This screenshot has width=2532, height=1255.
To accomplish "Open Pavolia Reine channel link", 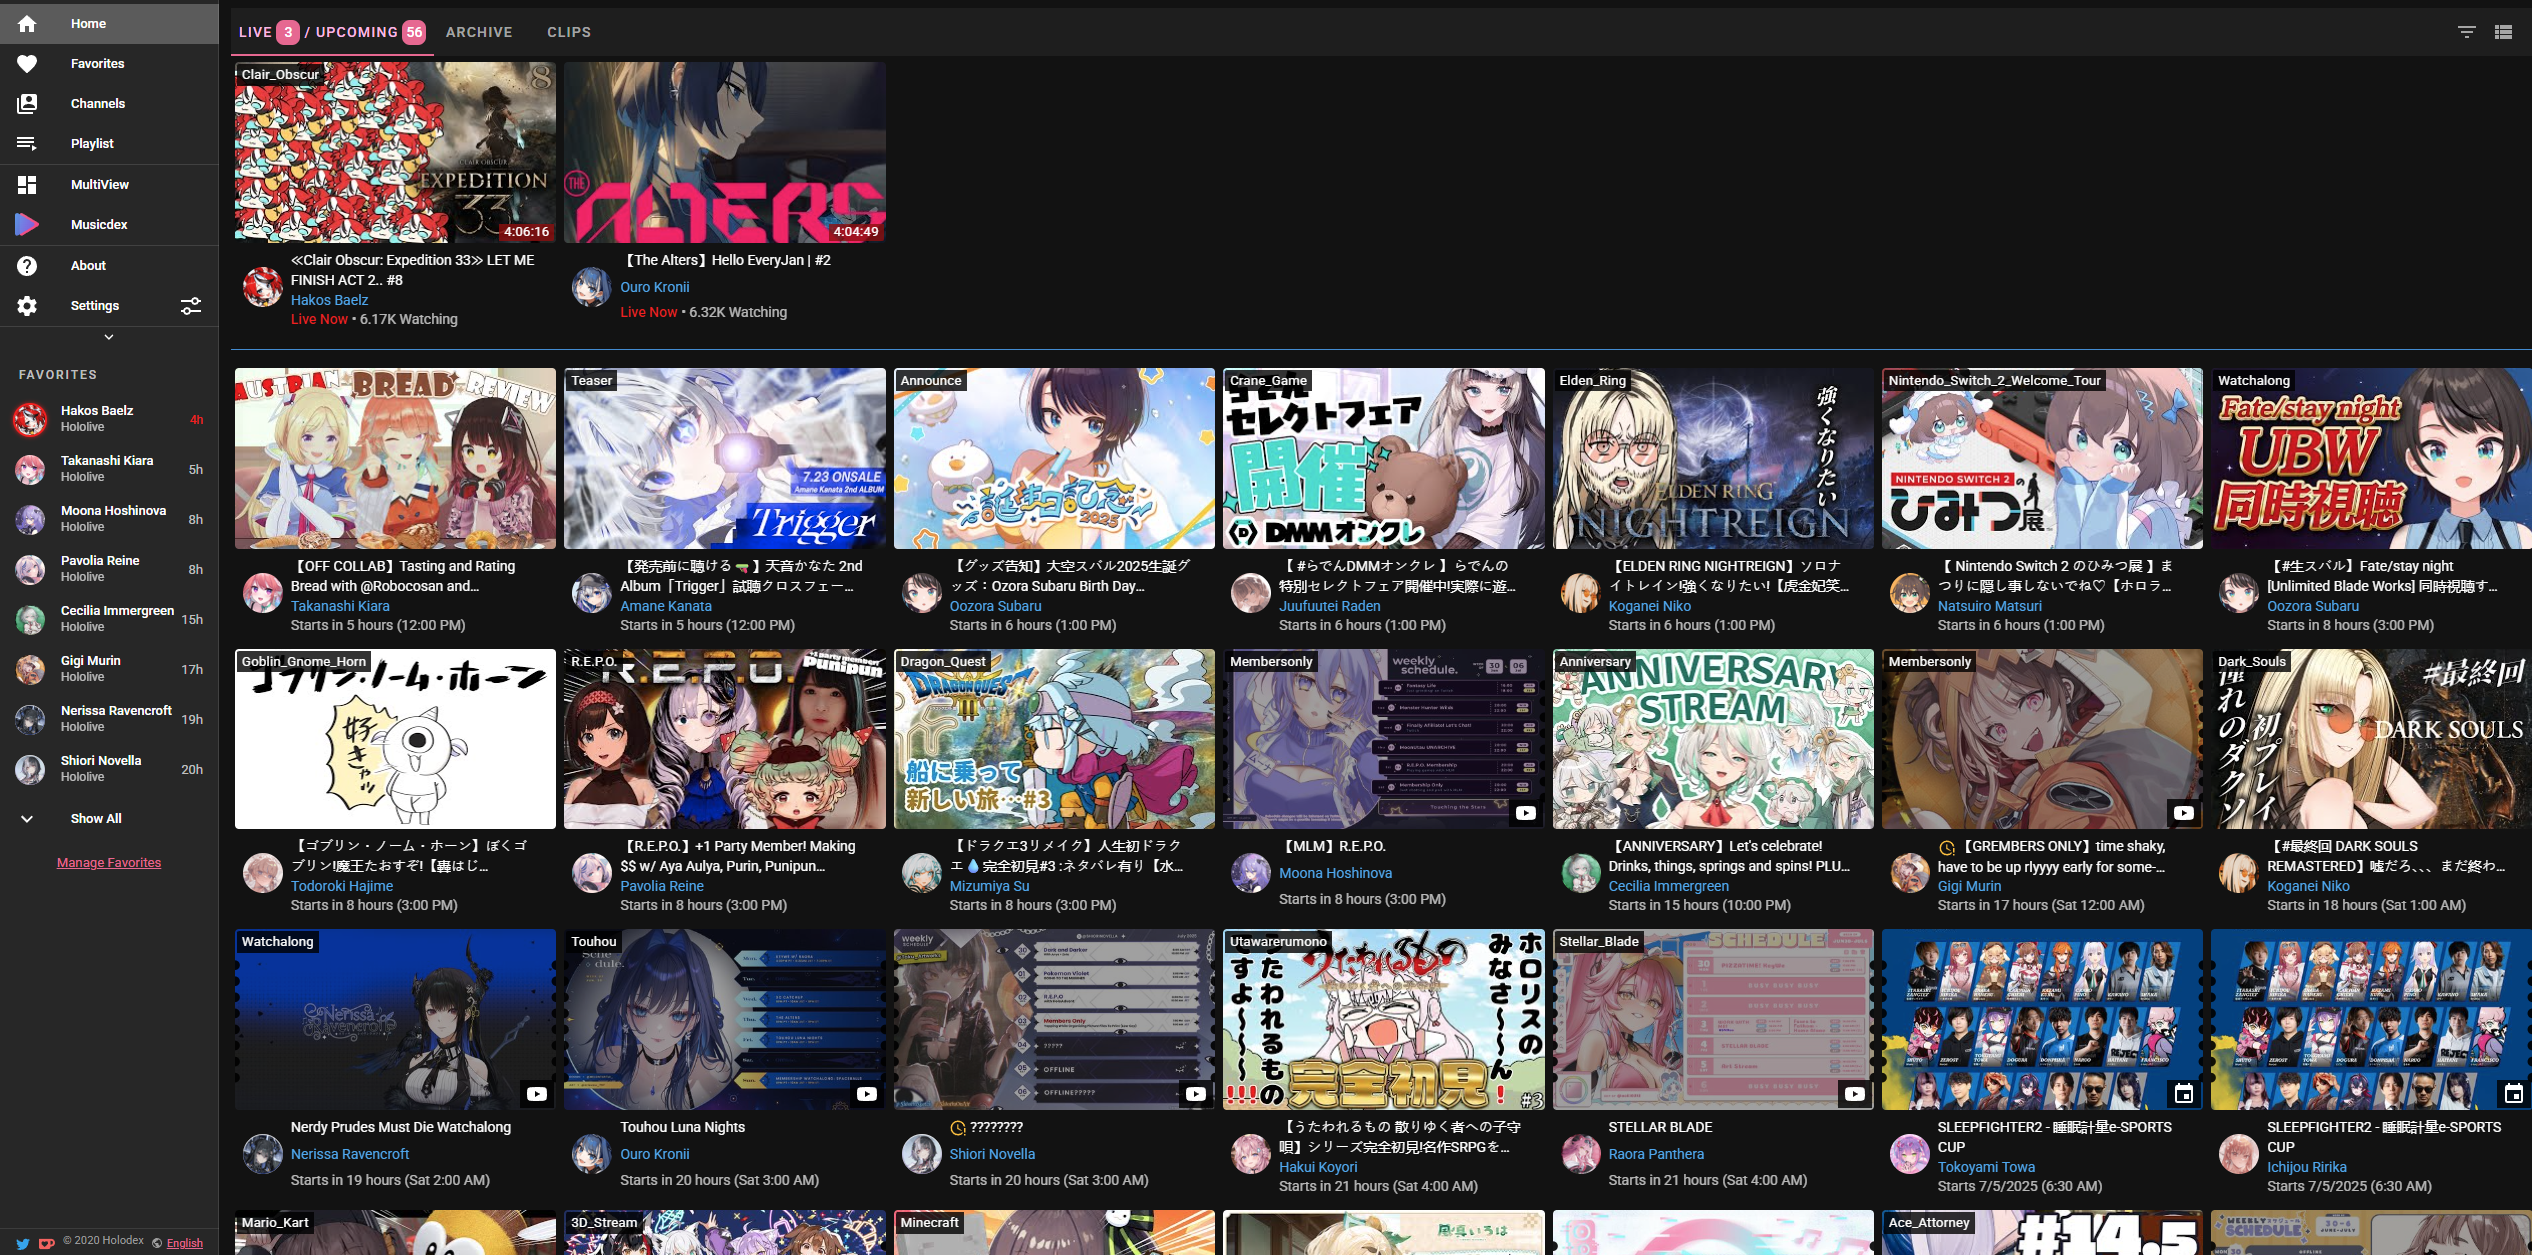I will coord(662,886).
